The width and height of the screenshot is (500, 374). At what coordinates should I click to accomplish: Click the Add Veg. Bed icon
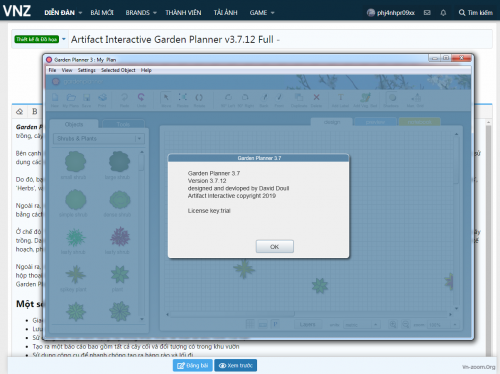pyautogui.click(x=365, y=97)
